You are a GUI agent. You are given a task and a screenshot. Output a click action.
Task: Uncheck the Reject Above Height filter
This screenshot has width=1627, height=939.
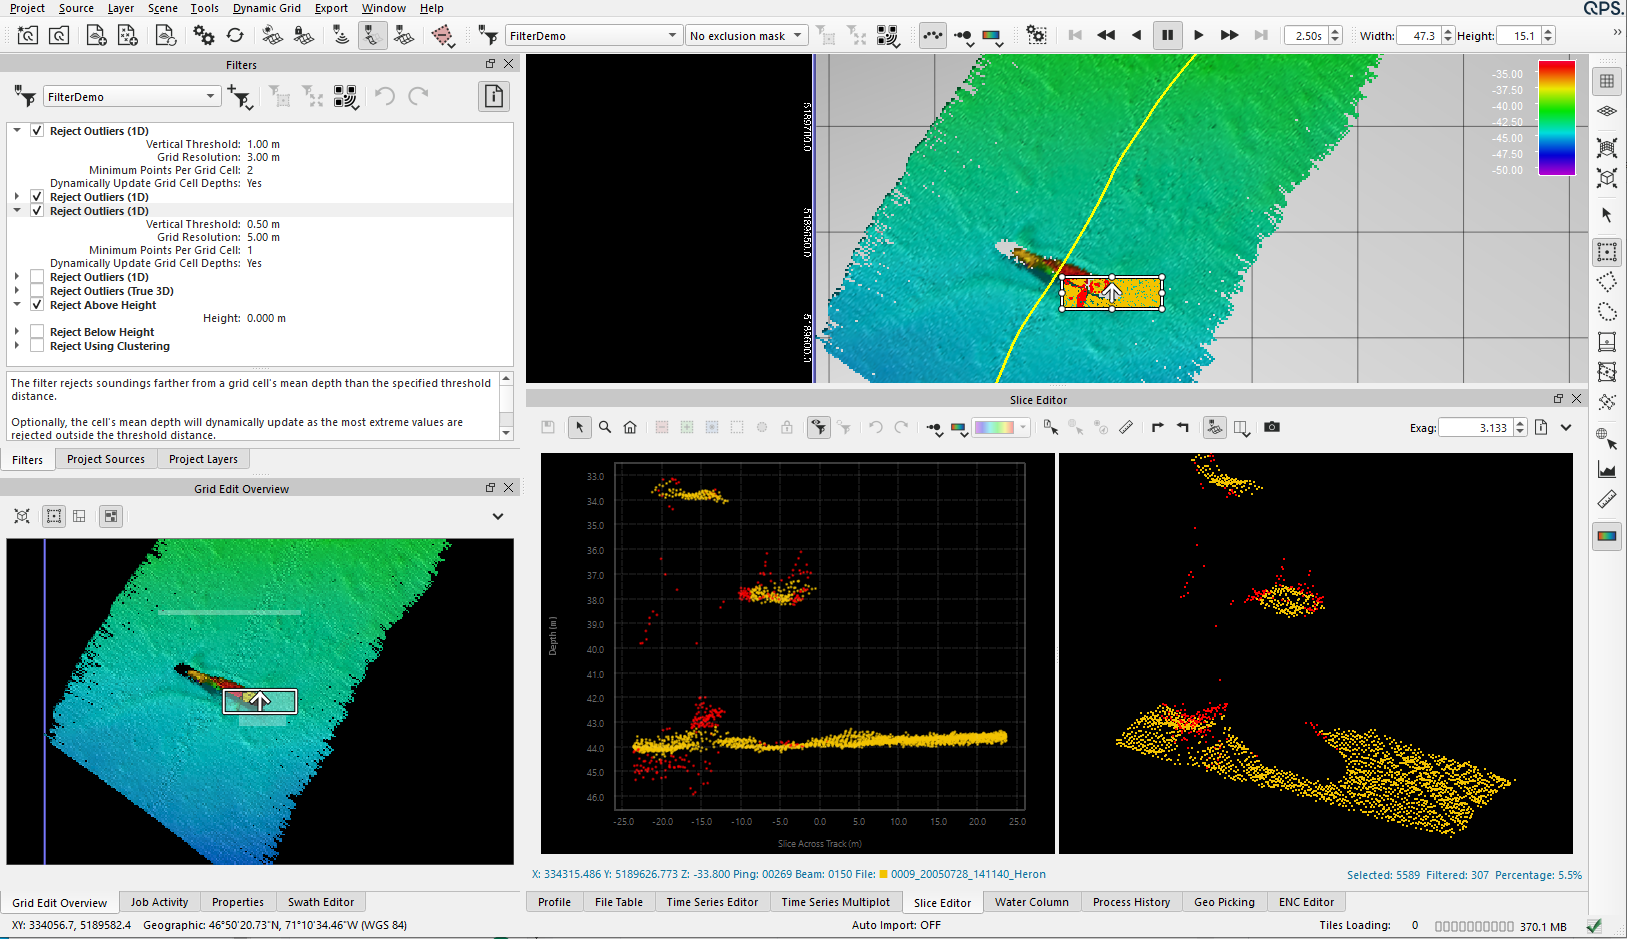click(37, 305)
